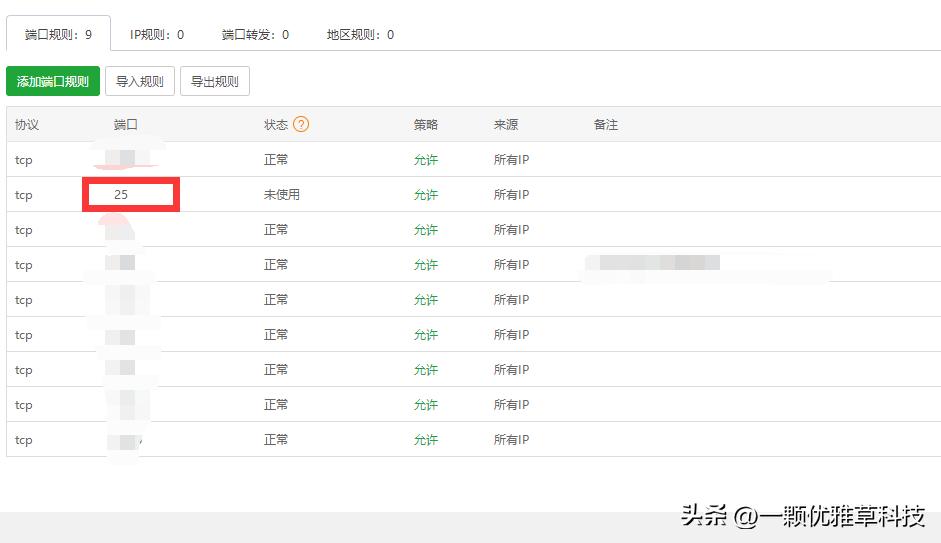Click the 来源 column header
941x543 pixels.
click(x=506, y=124)
